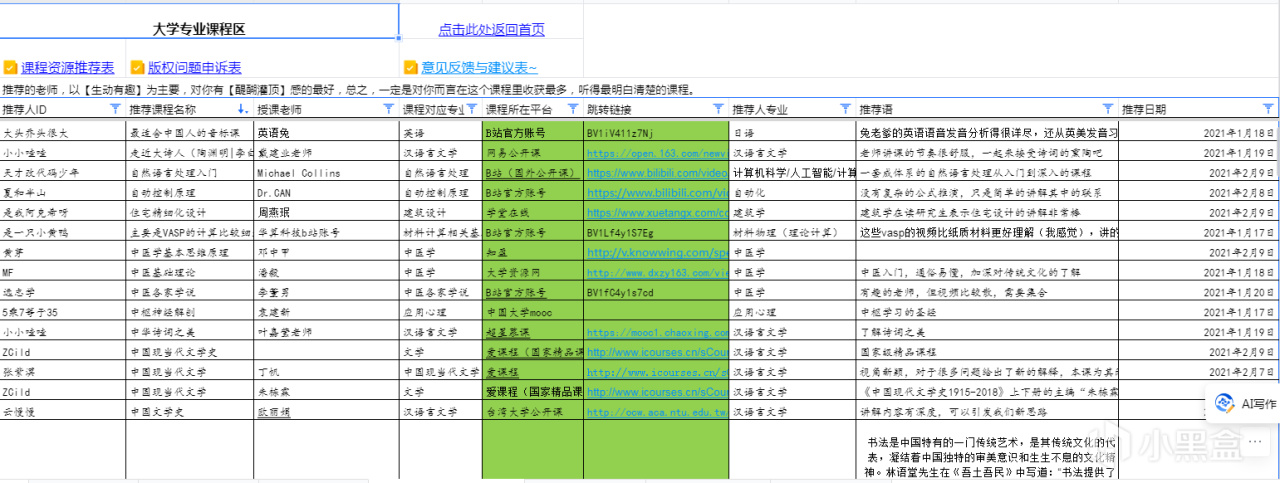
Task: Open the 课程资源推荐表 link
Action: (68, 68)
